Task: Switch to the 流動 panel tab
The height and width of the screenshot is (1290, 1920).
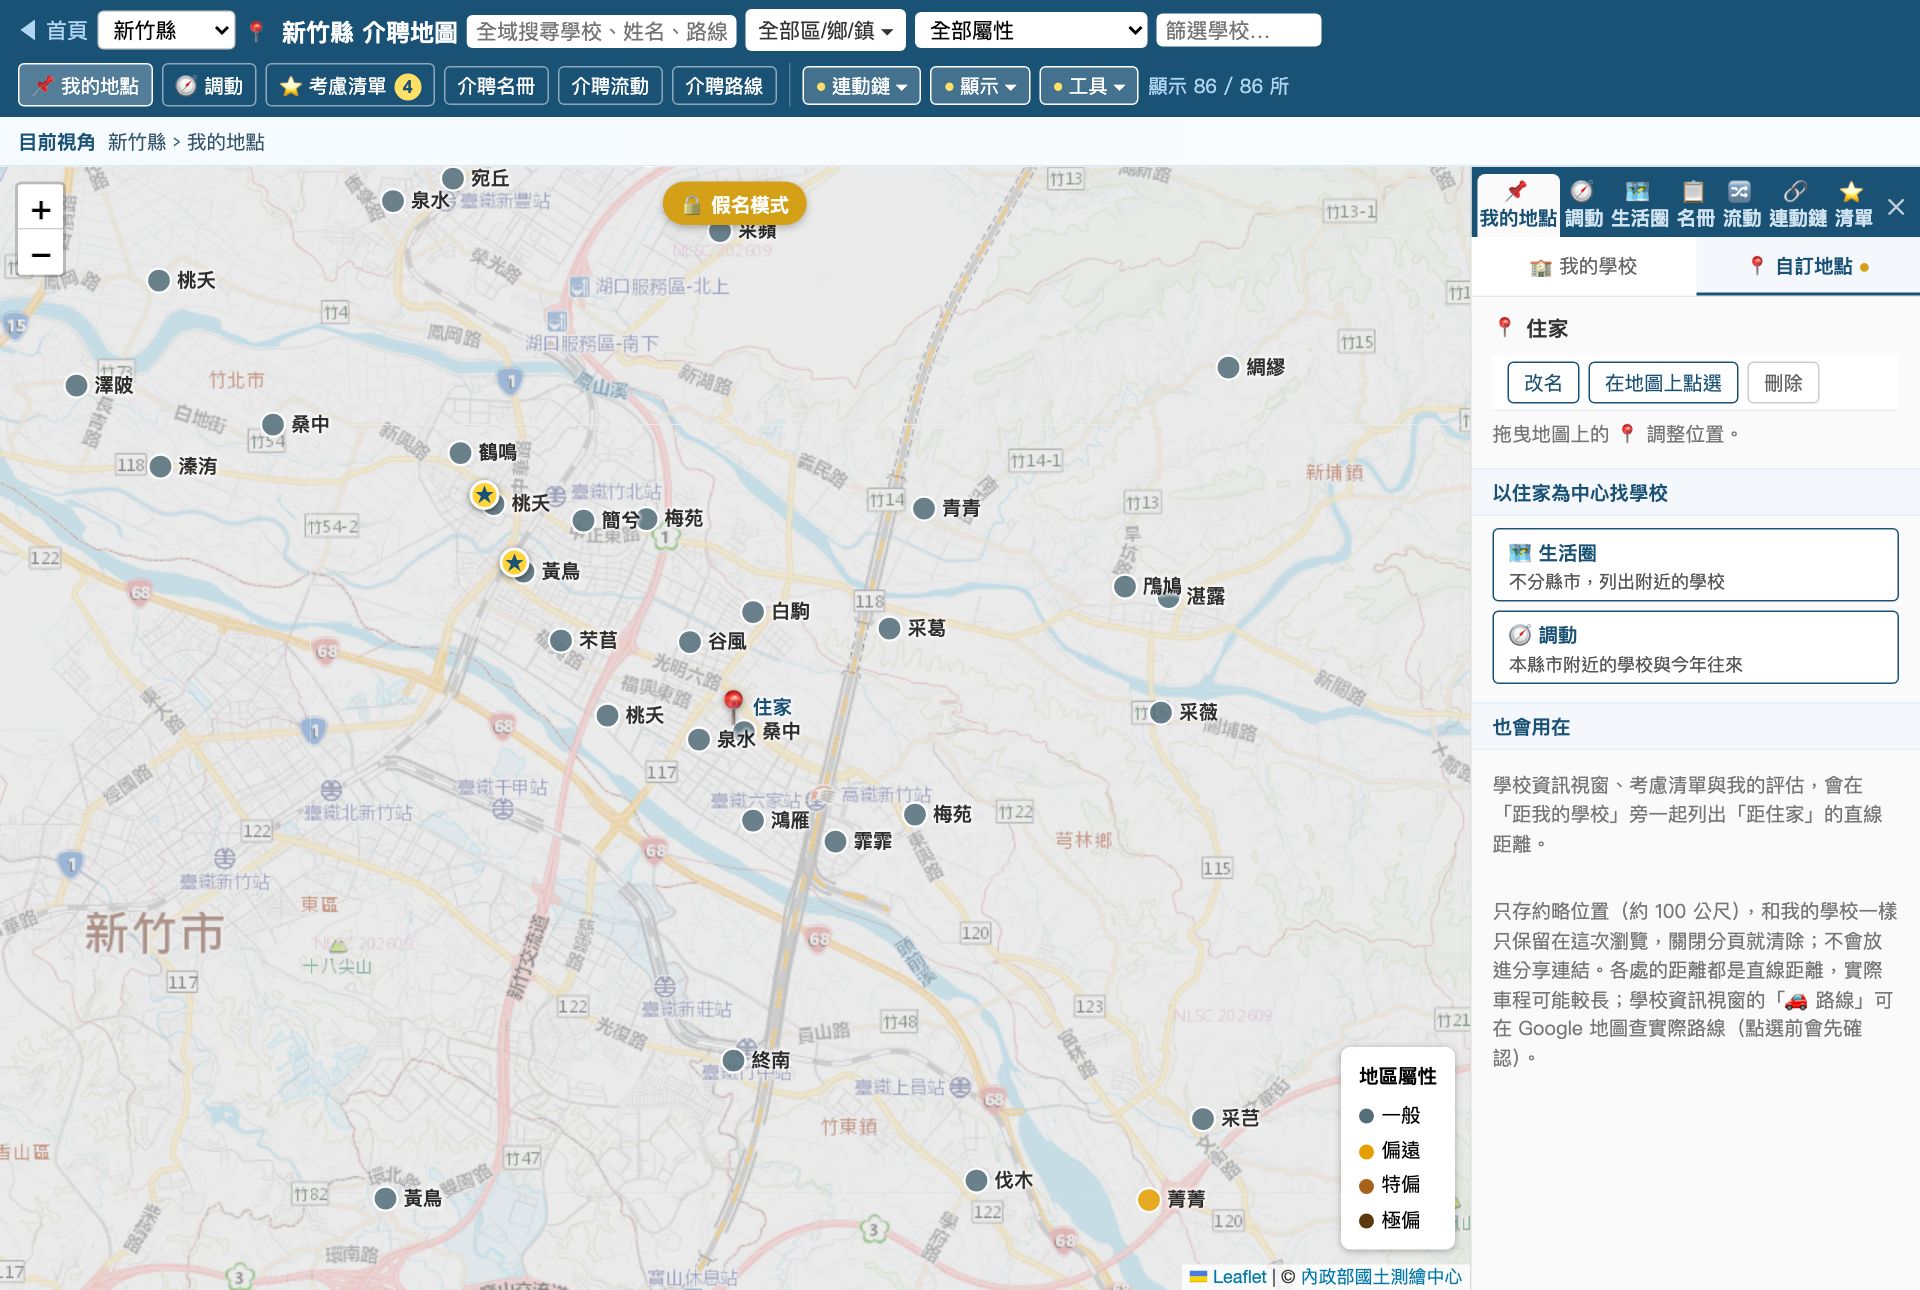Action: click(x=1741, y=205)
